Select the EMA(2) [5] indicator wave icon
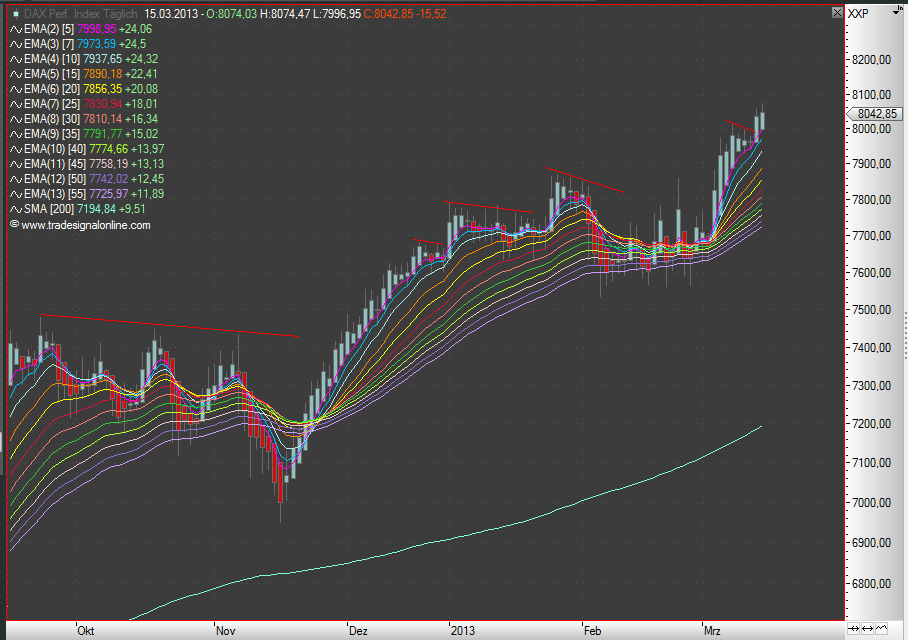The width and height of the screenshot is (908, 640). pyautogui.click(x=15, y=30)
